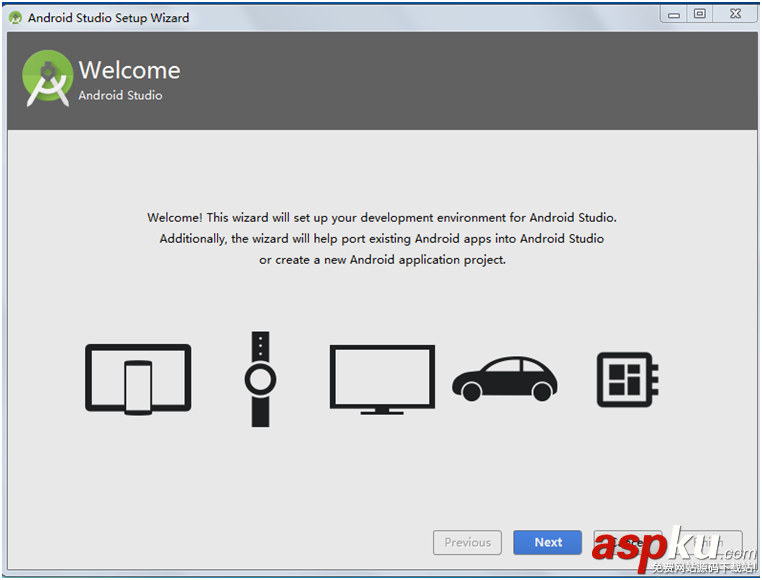The width and height of the screenshot is (762, 580).
Task: Click the "Android Studio" subtitle text
Action: pos(121,95)
